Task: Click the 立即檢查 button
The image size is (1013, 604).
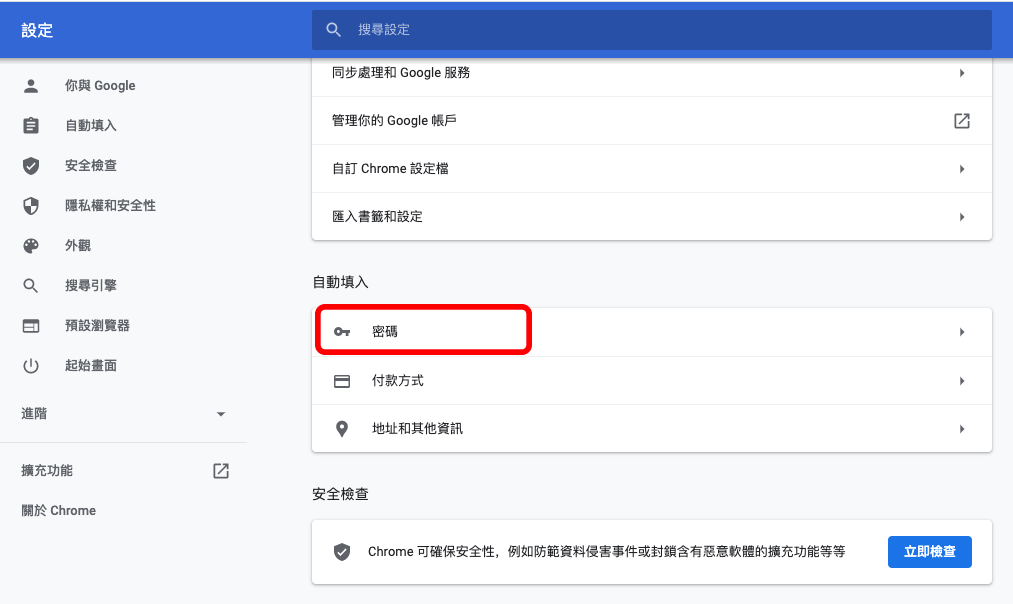Action: pos(930,552)
